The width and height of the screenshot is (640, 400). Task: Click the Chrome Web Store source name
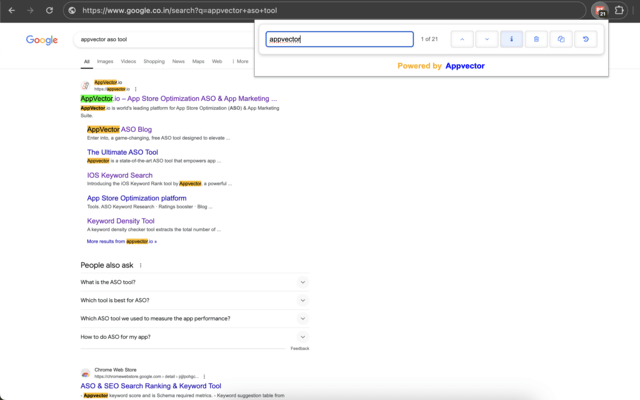tap(116, 370)
